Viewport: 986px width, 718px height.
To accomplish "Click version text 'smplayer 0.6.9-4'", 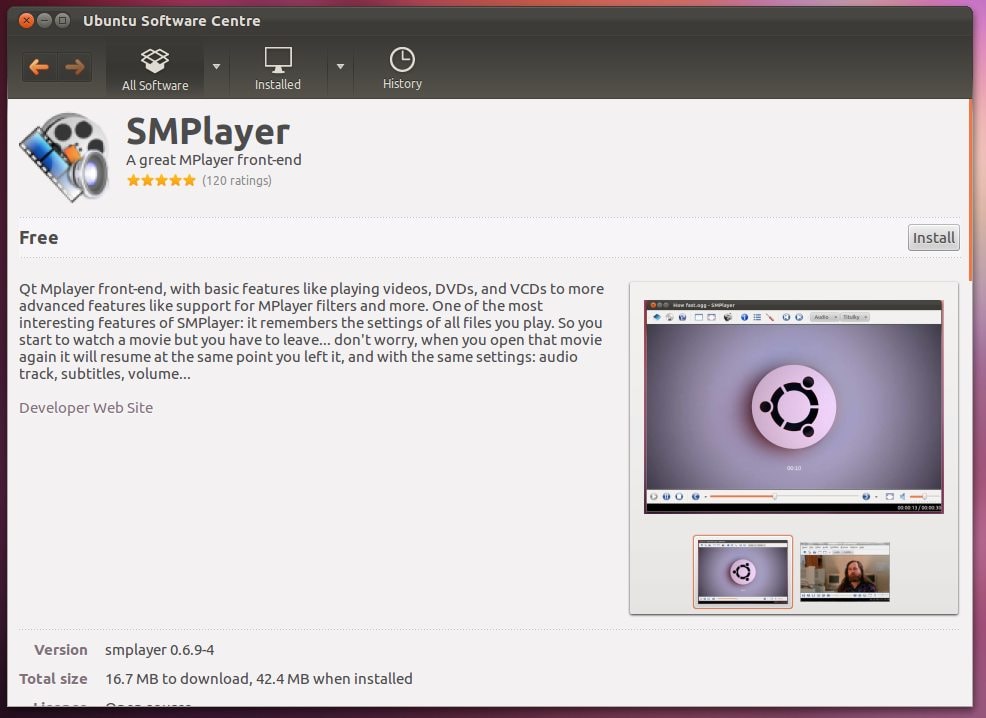I will tap(160, 649).
